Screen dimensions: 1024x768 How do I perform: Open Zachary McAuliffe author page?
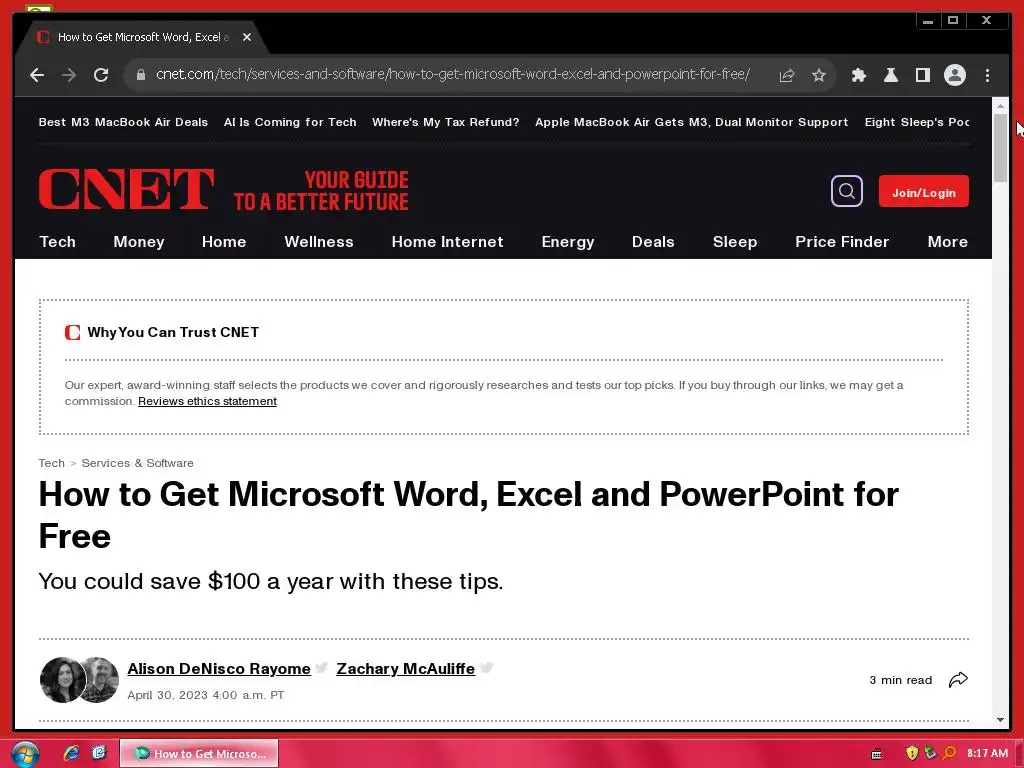click(x=406, y=669)
